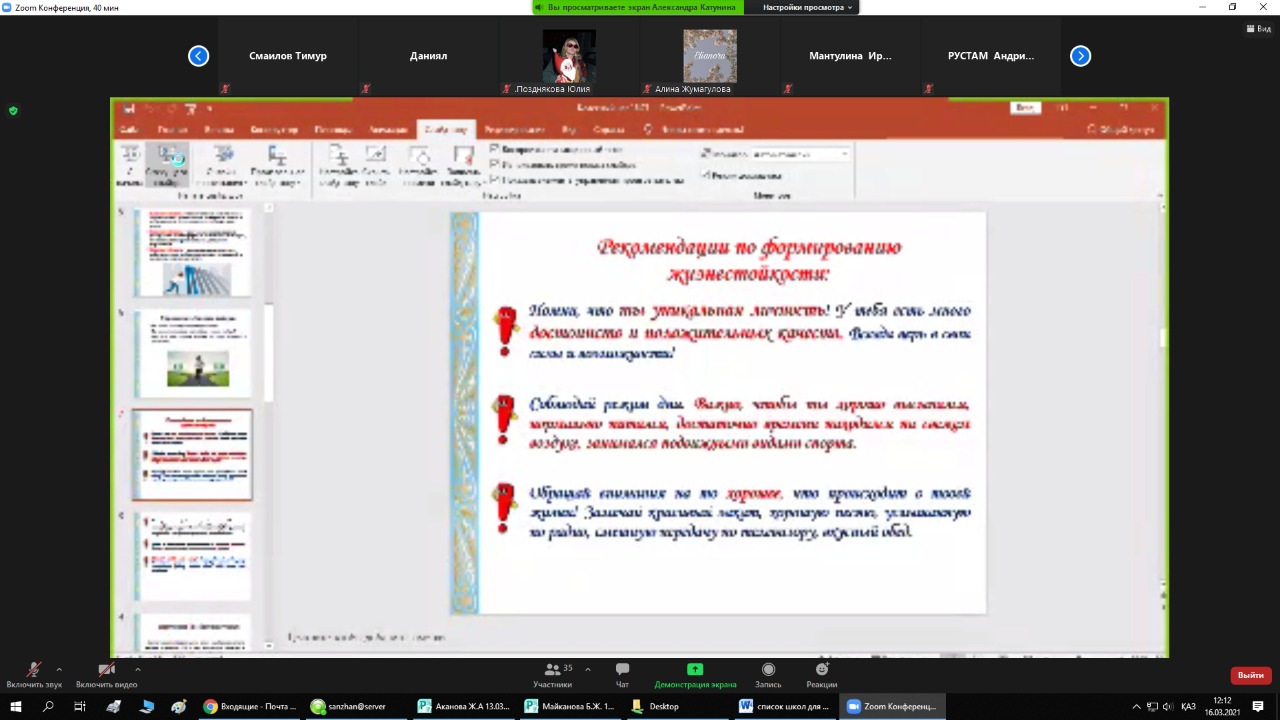This screenshot has height=720, width=1280.
Task: Toggle the first checkbox in slideshow settings
Action: 494,149
